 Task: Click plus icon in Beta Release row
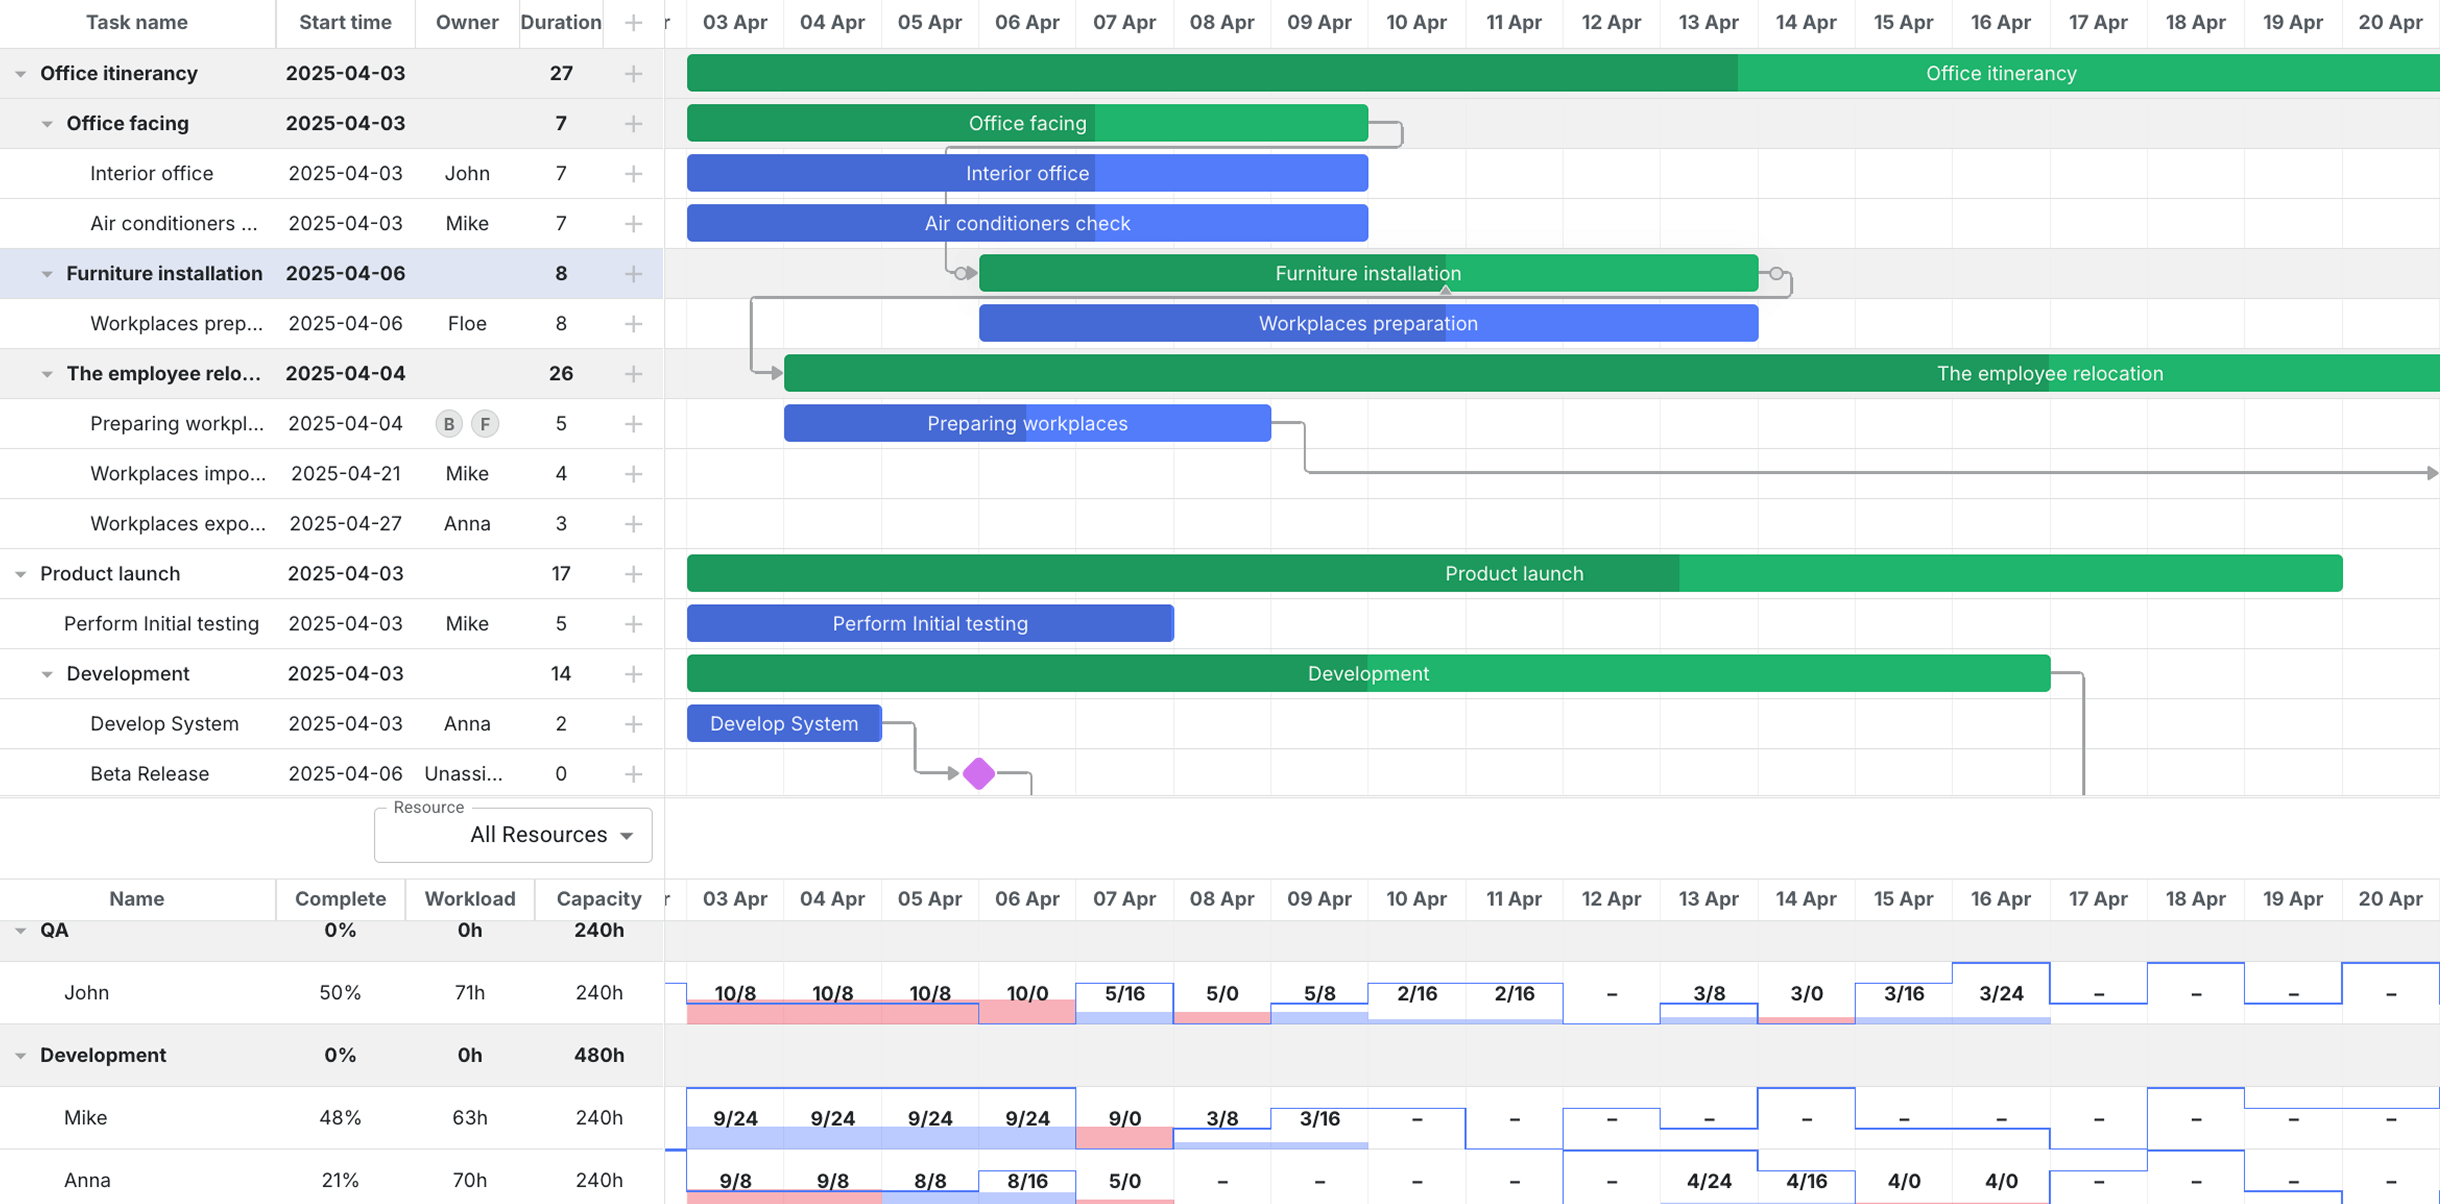point(633,774)
